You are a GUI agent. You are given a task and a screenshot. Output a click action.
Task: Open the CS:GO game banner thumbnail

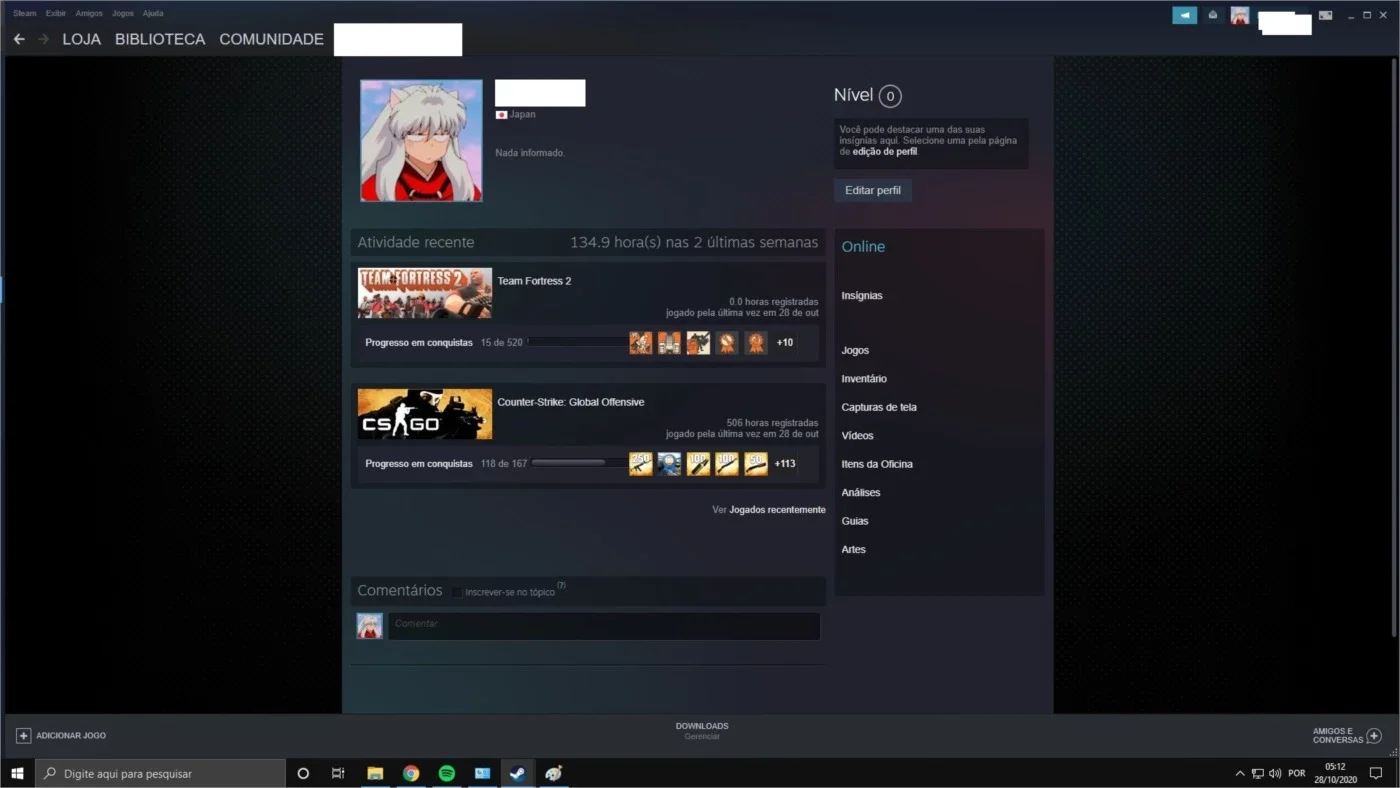click(425, 414)
